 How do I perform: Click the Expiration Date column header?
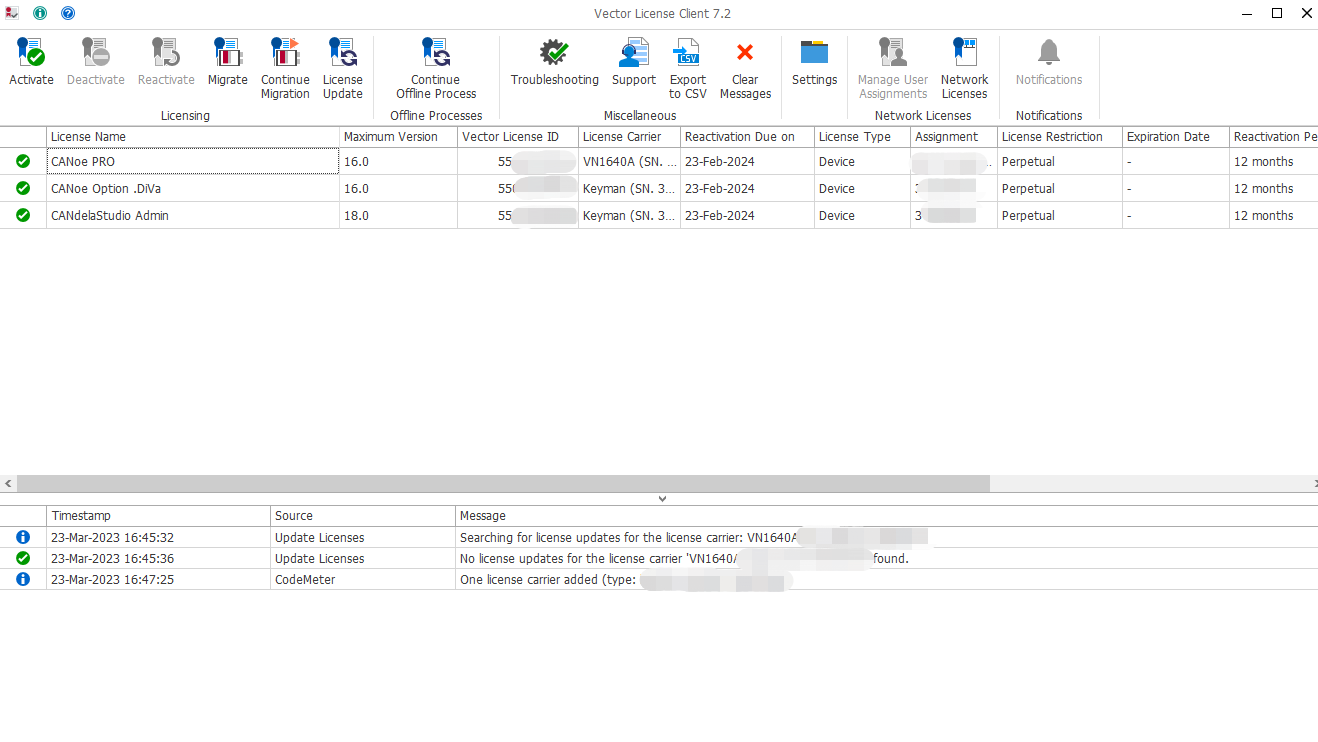(1176, 137)
